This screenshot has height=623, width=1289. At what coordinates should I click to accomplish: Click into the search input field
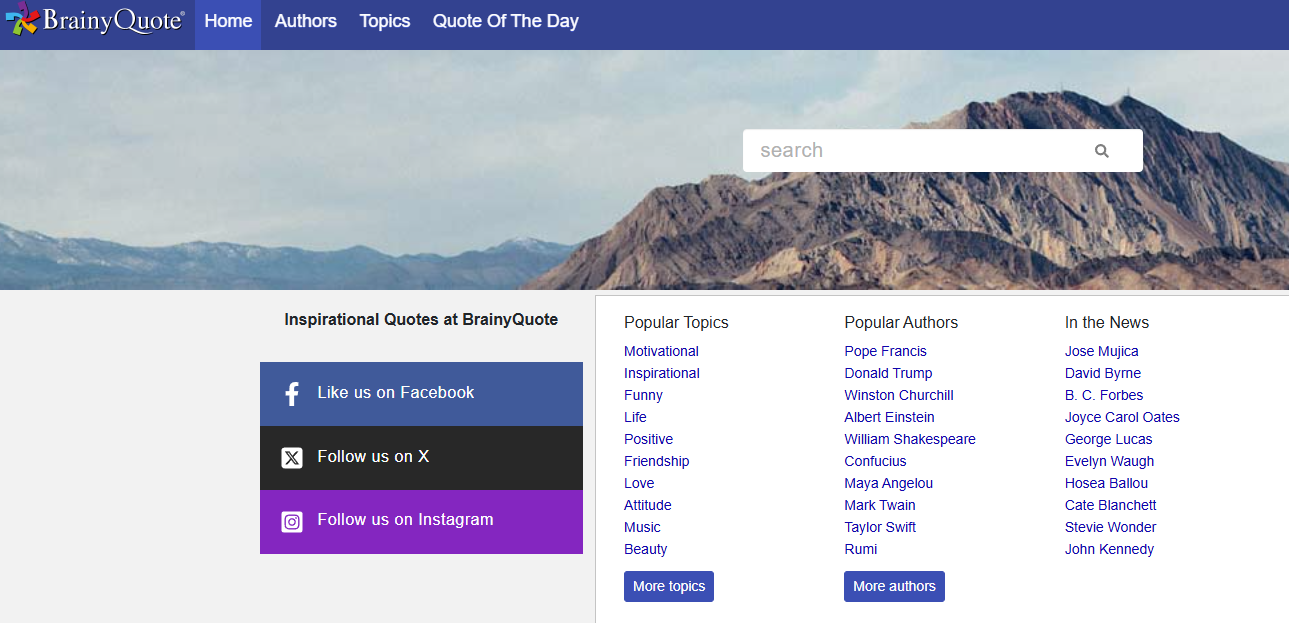[910, 151]
